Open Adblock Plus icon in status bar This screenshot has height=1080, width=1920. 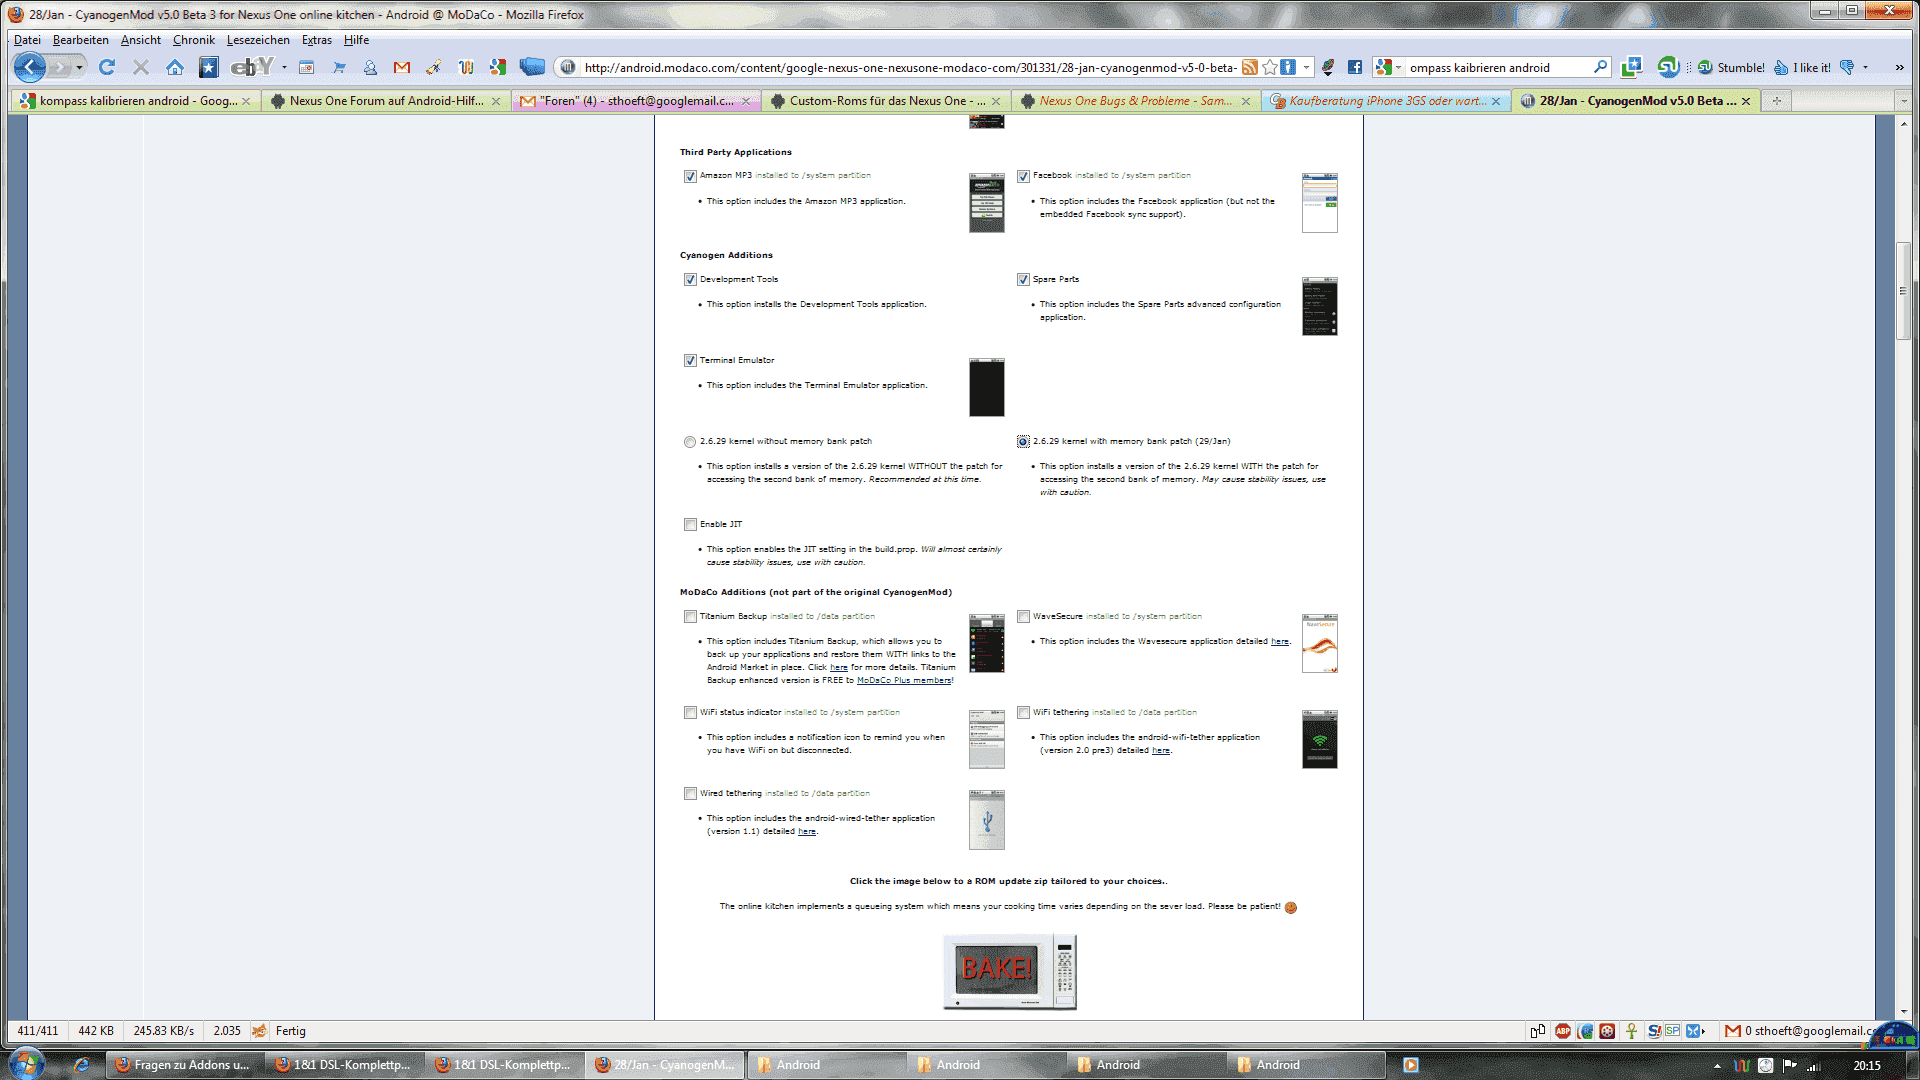[1563, 1031]
